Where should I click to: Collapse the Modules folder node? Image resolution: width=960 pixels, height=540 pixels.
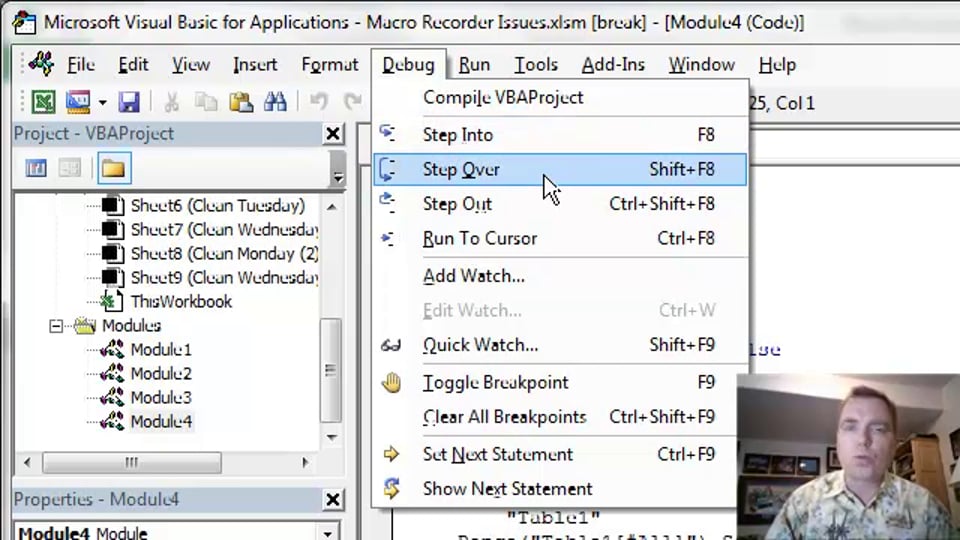tap(56, 326)
